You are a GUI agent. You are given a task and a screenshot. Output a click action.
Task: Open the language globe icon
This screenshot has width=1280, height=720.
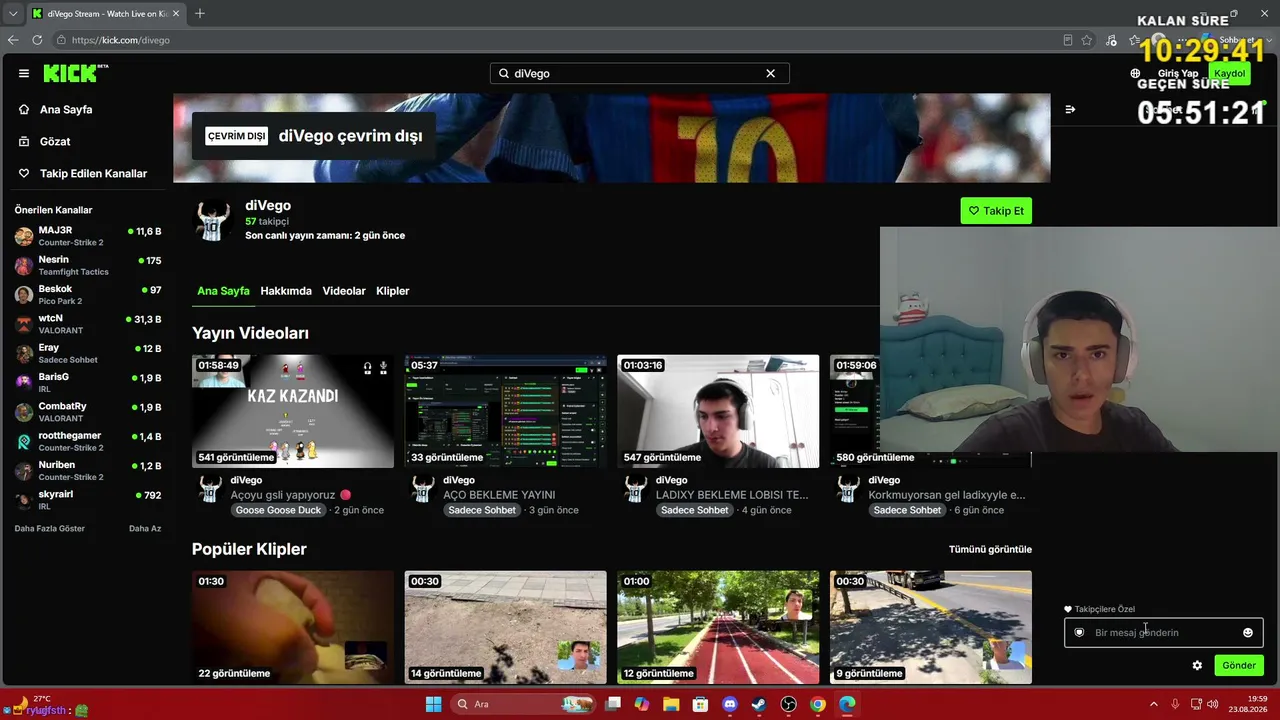pos(1135,73)
